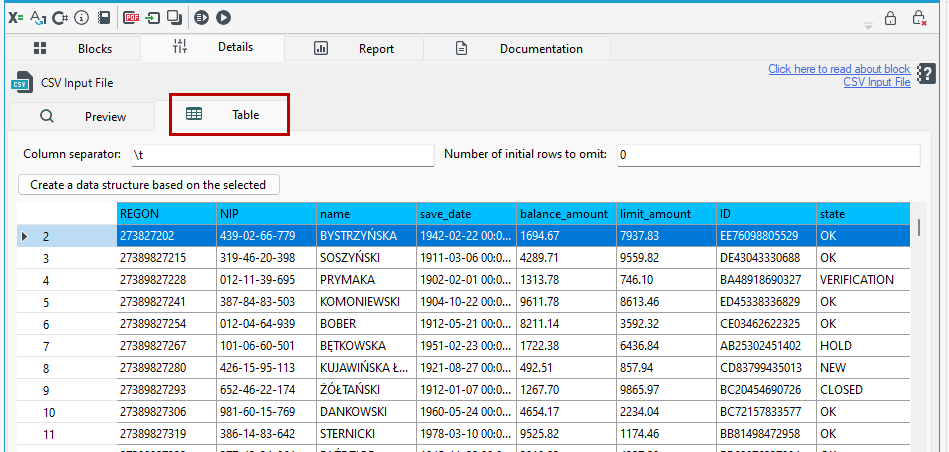Click name cell STERNICKI
949x452 pixels.
[367, 434]
